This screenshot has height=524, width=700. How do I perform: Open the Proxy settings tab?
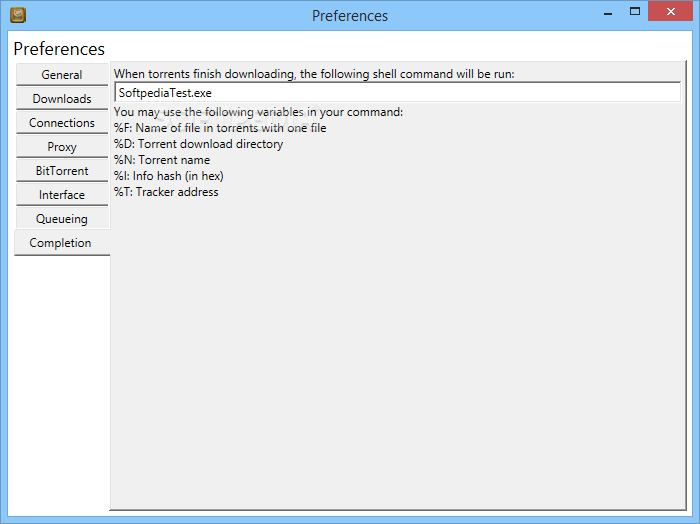pyautogui.click(x=62, y=147)
